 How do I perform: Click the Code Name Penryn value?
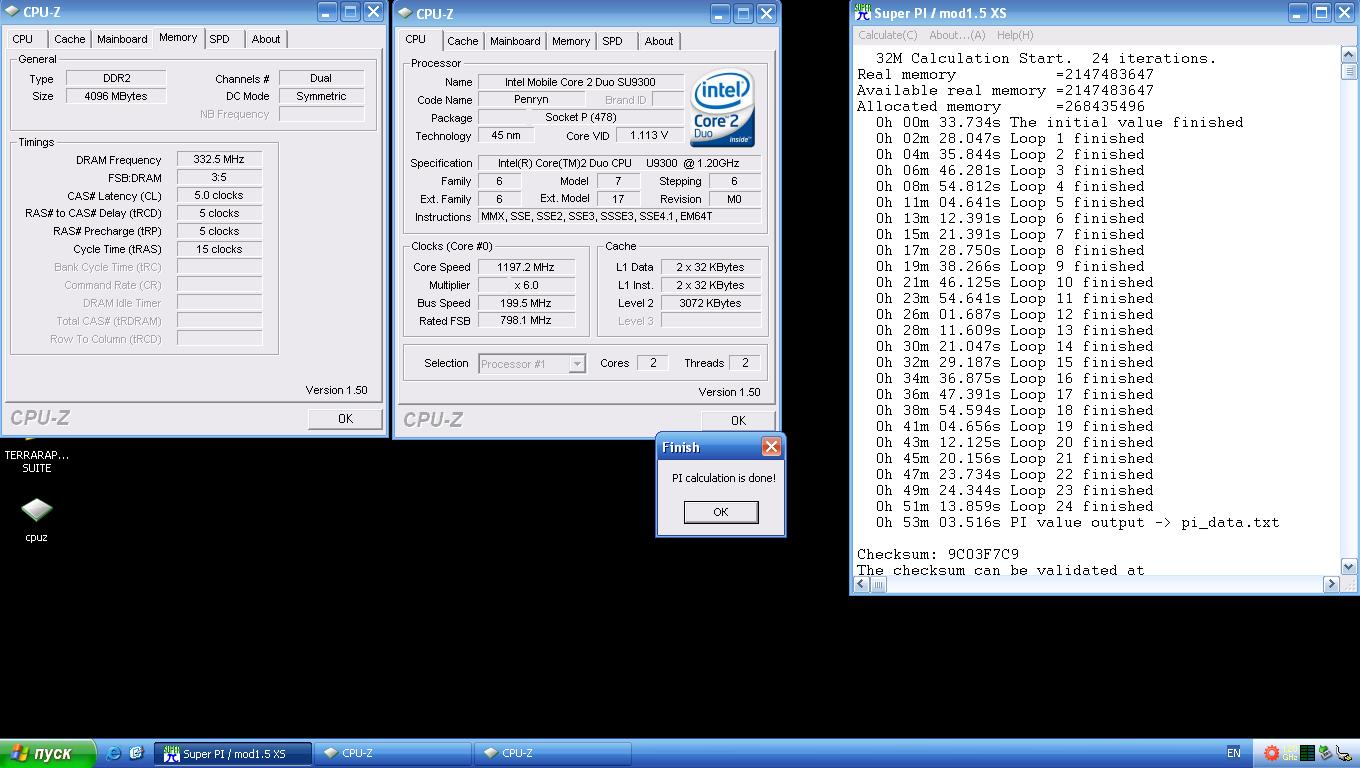click(x=531, y=100)
